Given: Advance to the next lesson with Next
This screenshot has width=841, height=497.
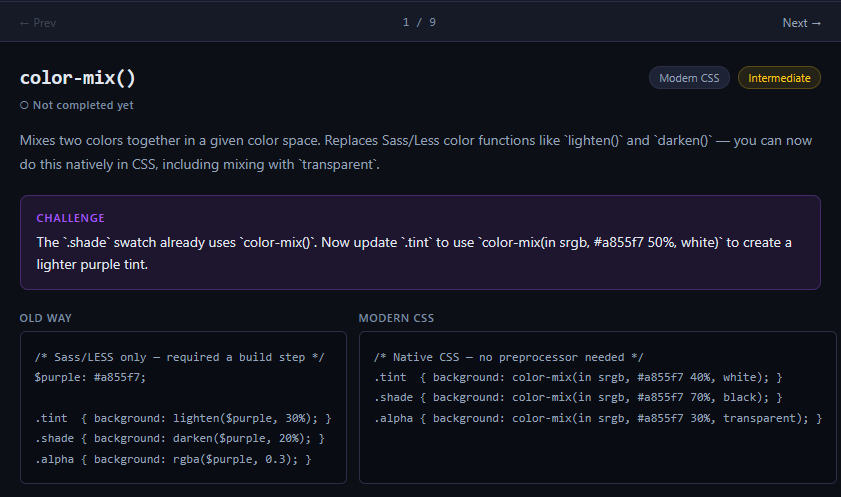Looking at the screenshot, I should pyautogui.click(x=801, y=23).
